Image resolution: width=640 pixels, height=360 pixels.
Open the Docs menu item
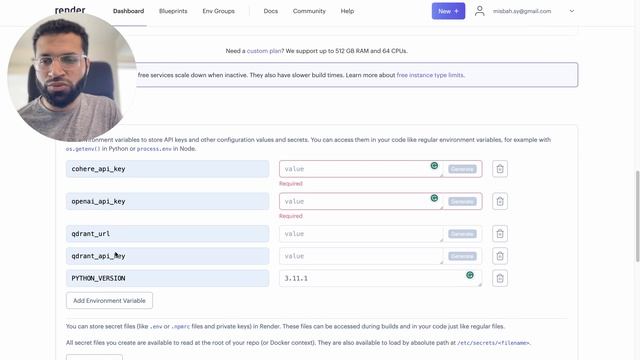(271, 11)
